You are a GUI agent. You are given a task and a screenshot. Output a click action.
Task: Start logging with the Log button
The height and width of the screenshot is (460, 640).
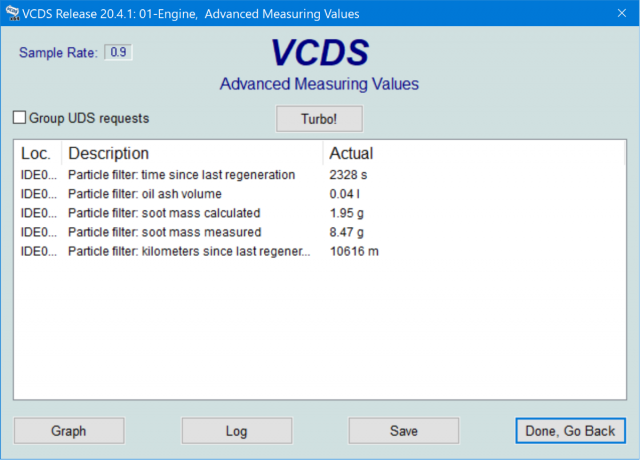(236, 431)
